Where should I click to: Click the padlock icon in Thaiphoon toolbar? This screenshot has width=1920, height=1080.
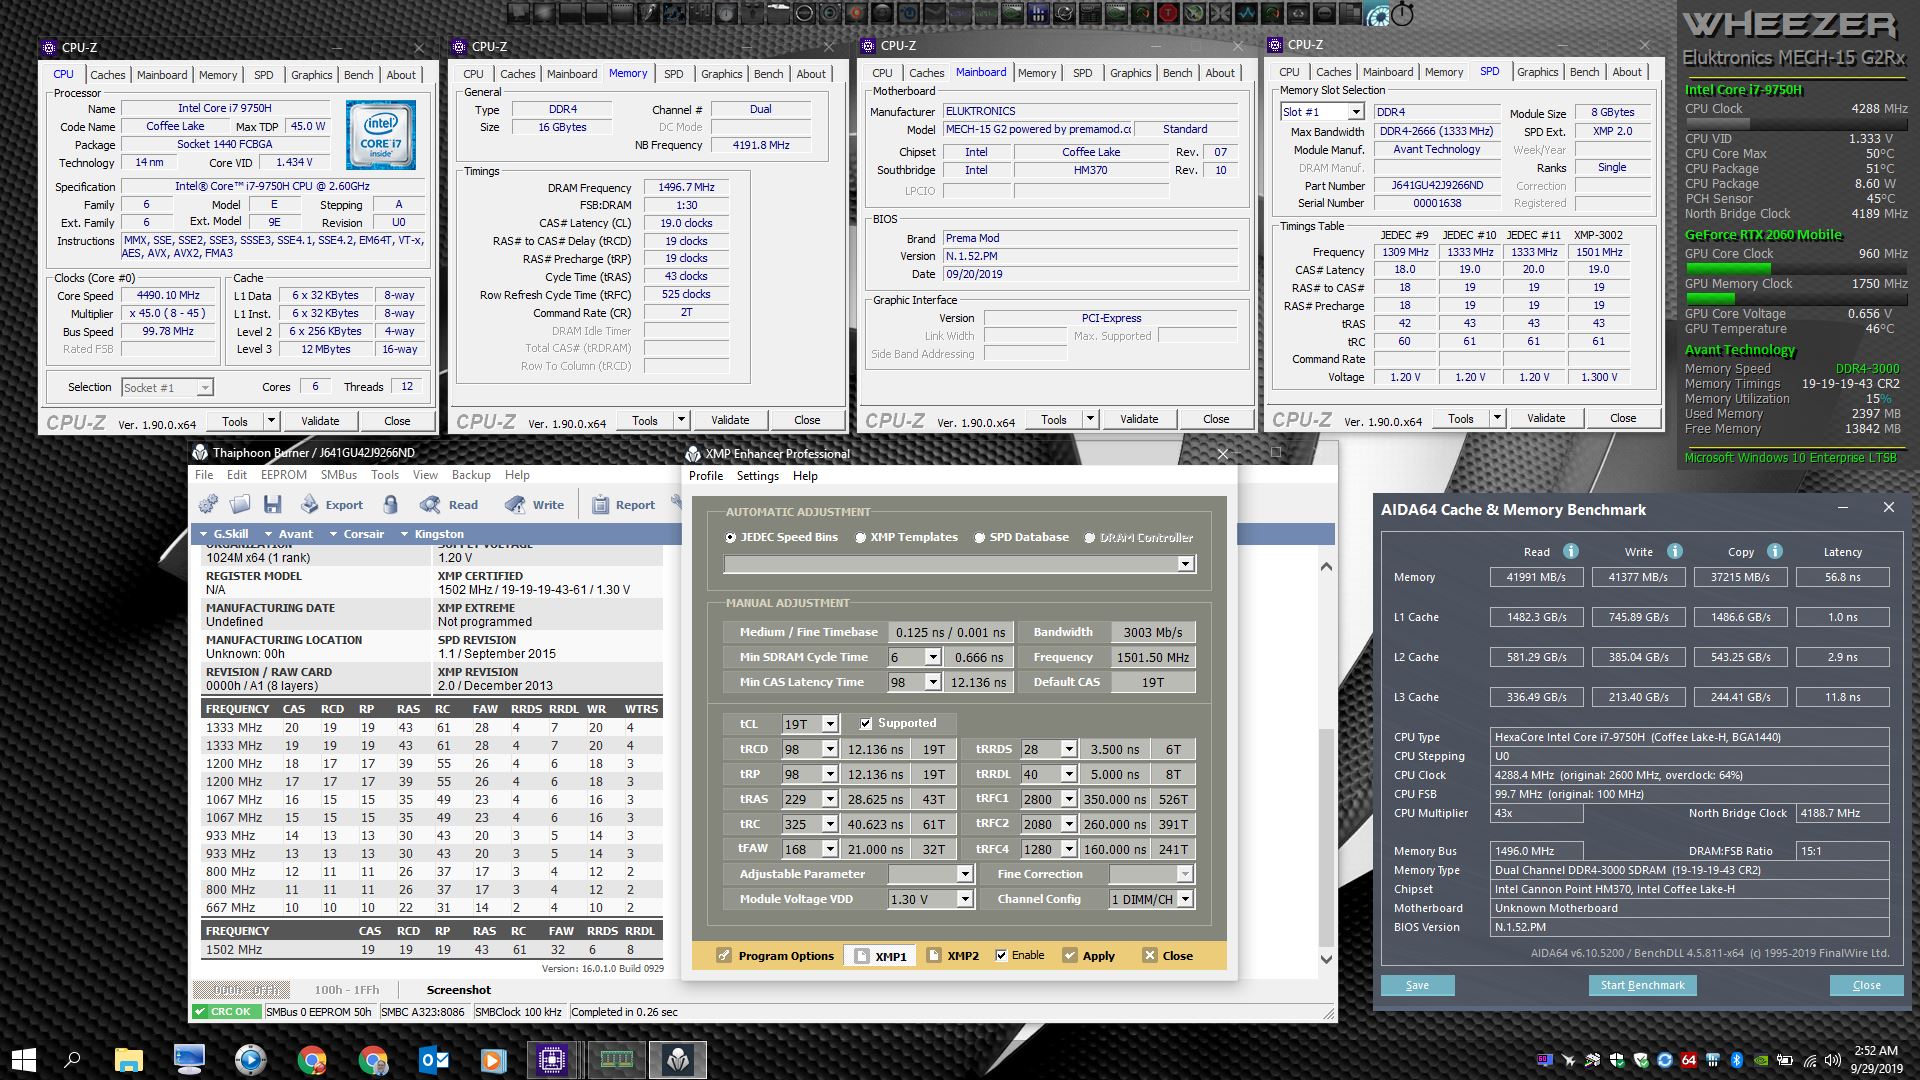[x=391, y=505]
